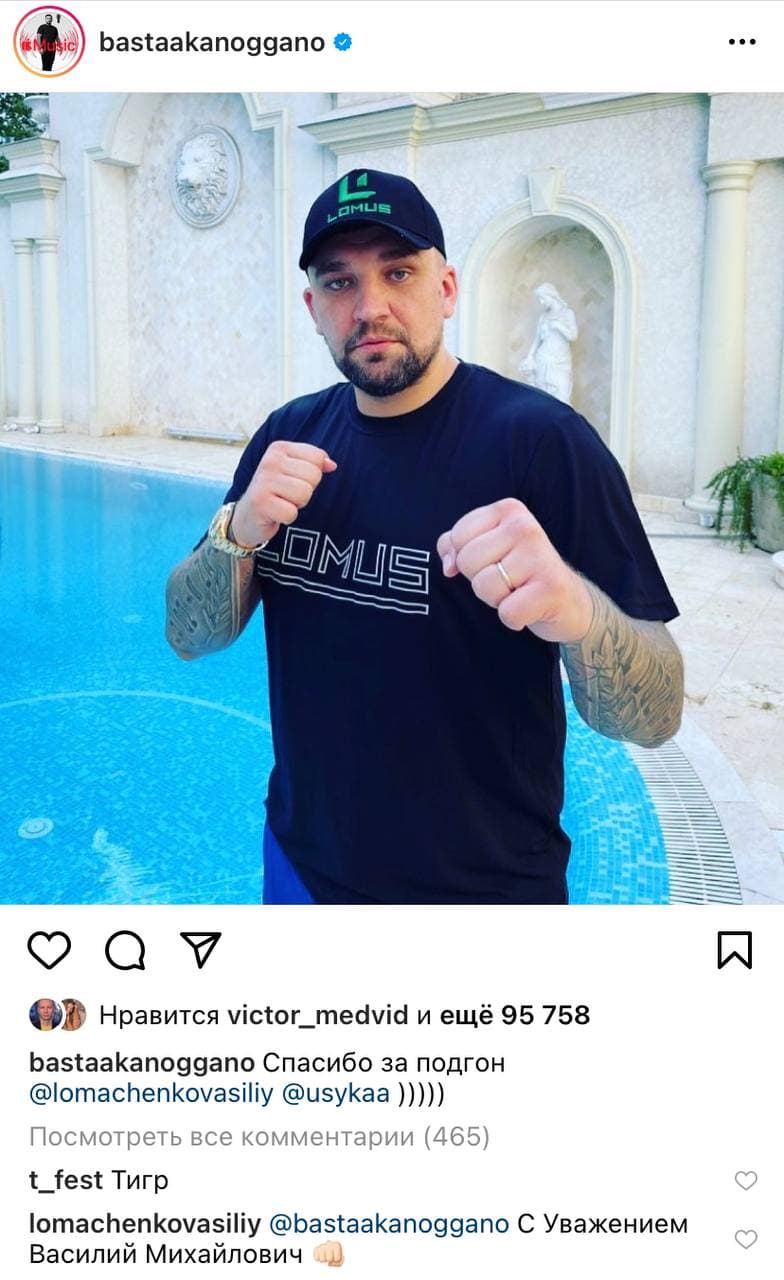Viewport: 784px width, 1280px height.
Task: Open the bastaakanoggano profile picture story
Action: [49, 42]
